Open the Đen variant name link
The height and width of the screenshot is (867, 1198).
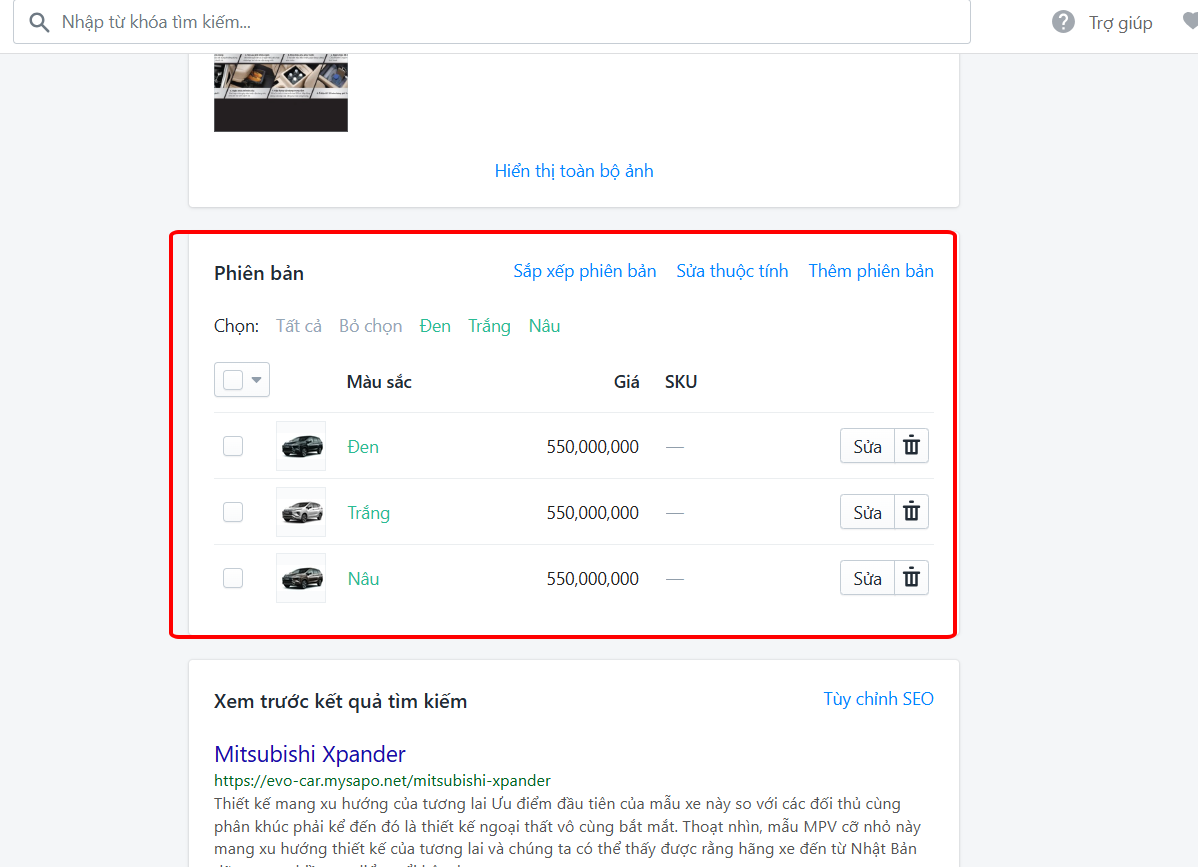click(x=363, y=447)
